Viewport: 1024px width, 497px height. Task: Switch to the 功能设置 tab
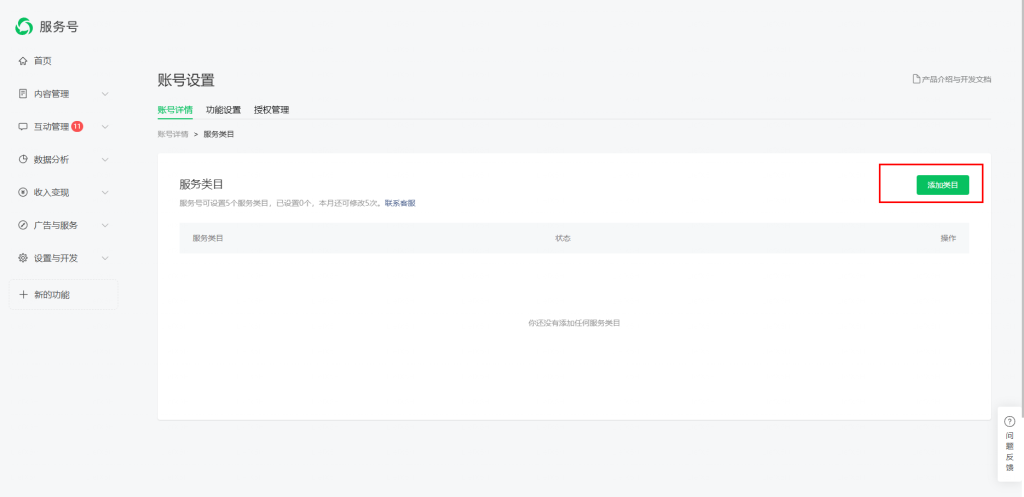click(223, 110)
